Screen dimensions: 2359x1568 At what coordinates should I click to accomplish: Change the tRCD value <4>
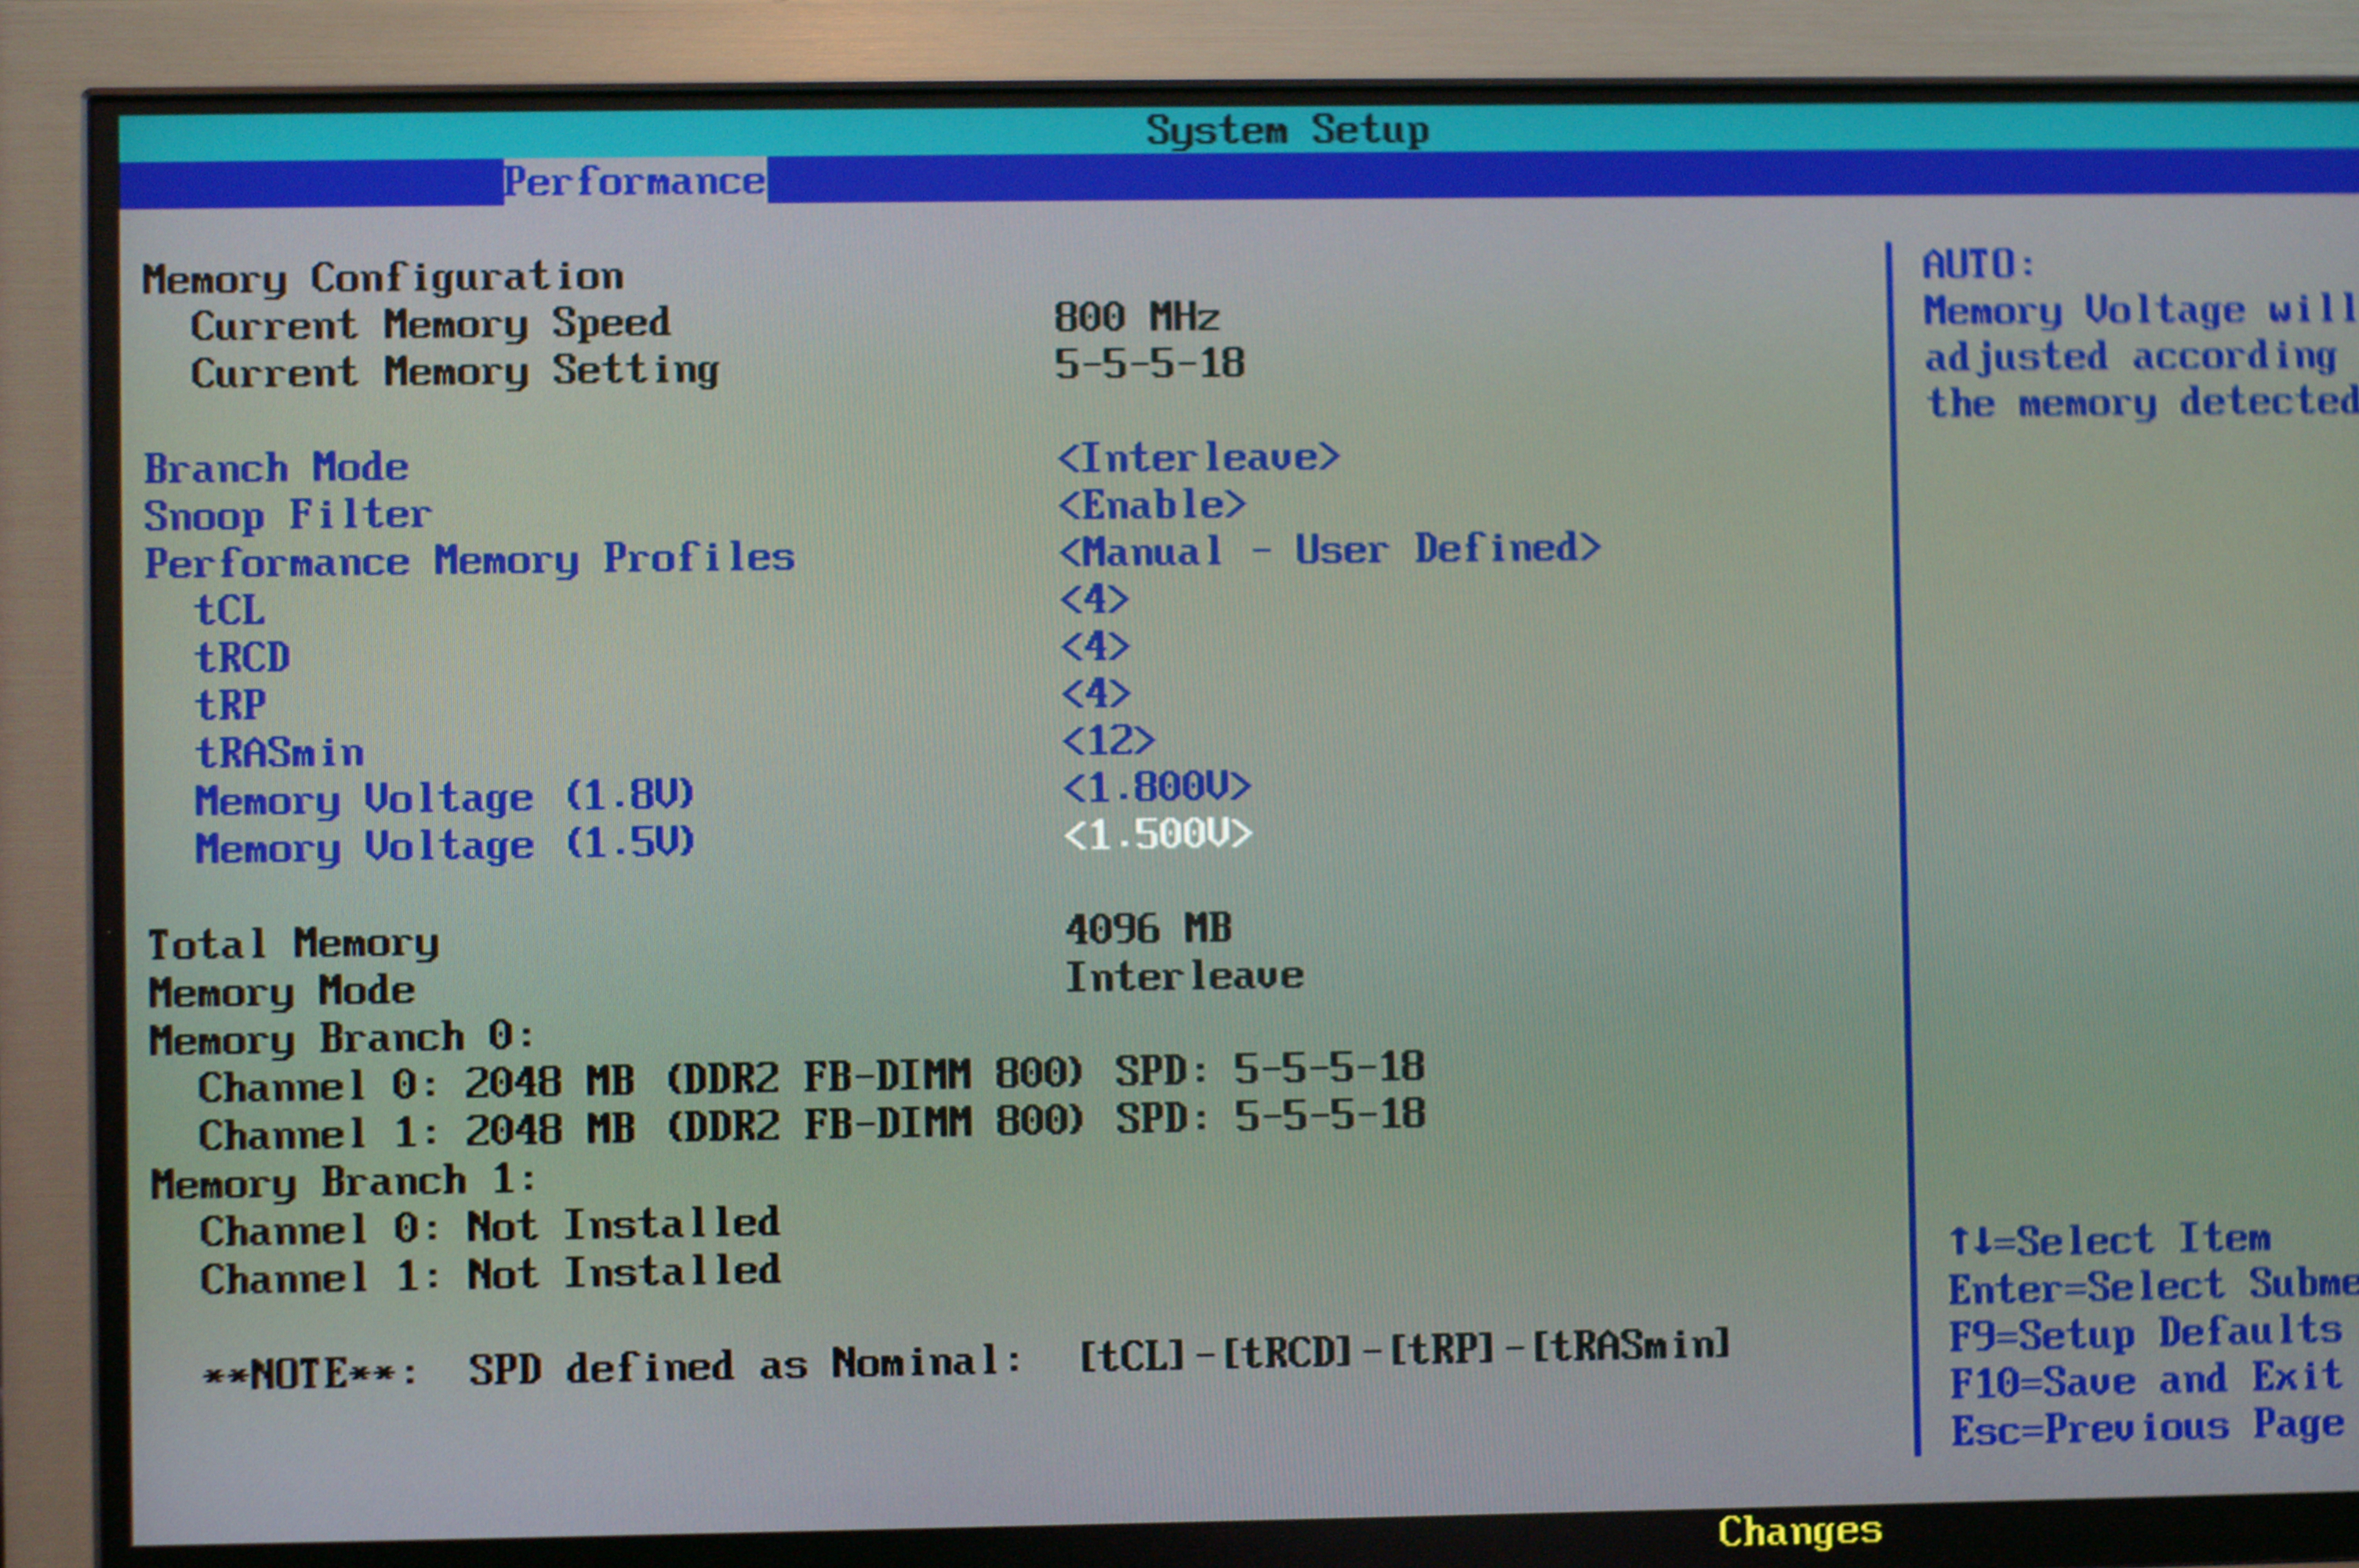click(1095, 646)
